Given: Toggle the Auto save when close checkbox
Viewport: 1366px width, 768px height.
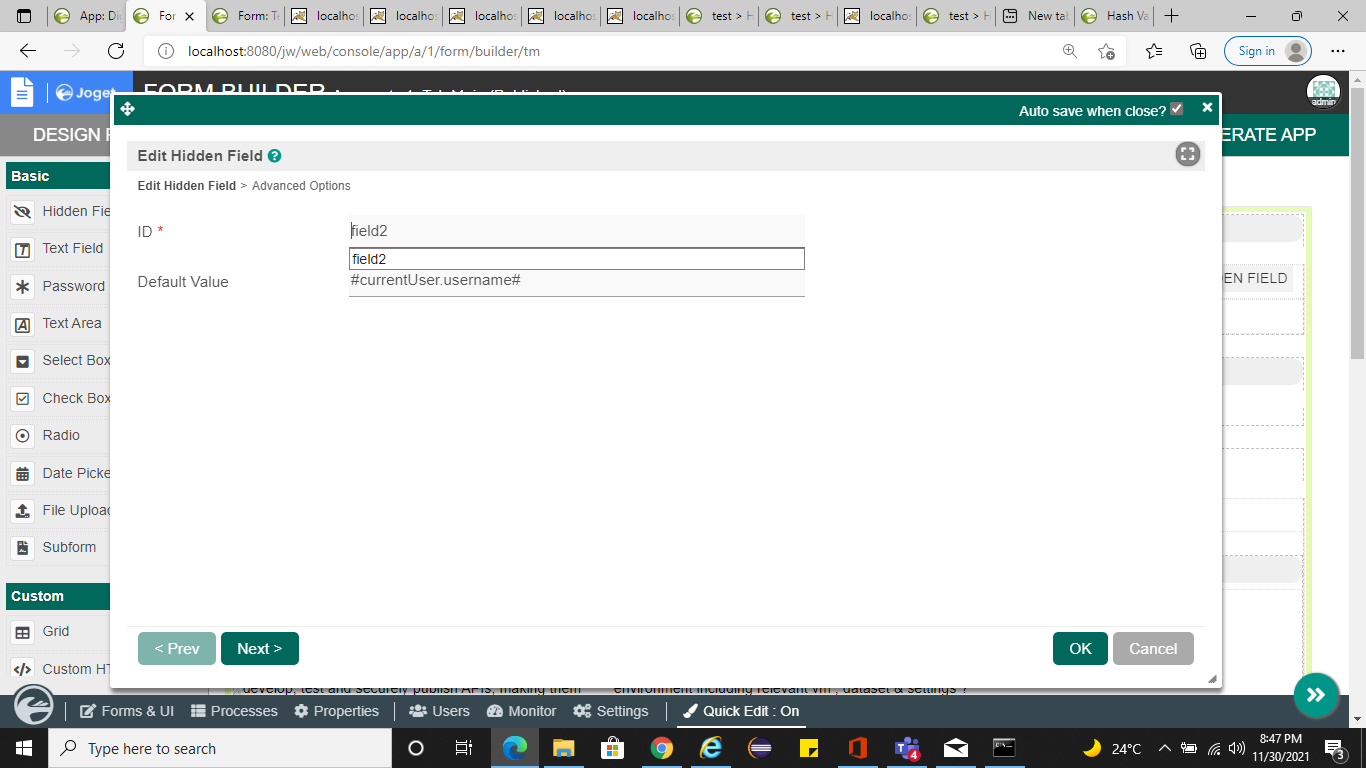Looking at the screenshot, I should (x=1177, y=109).
